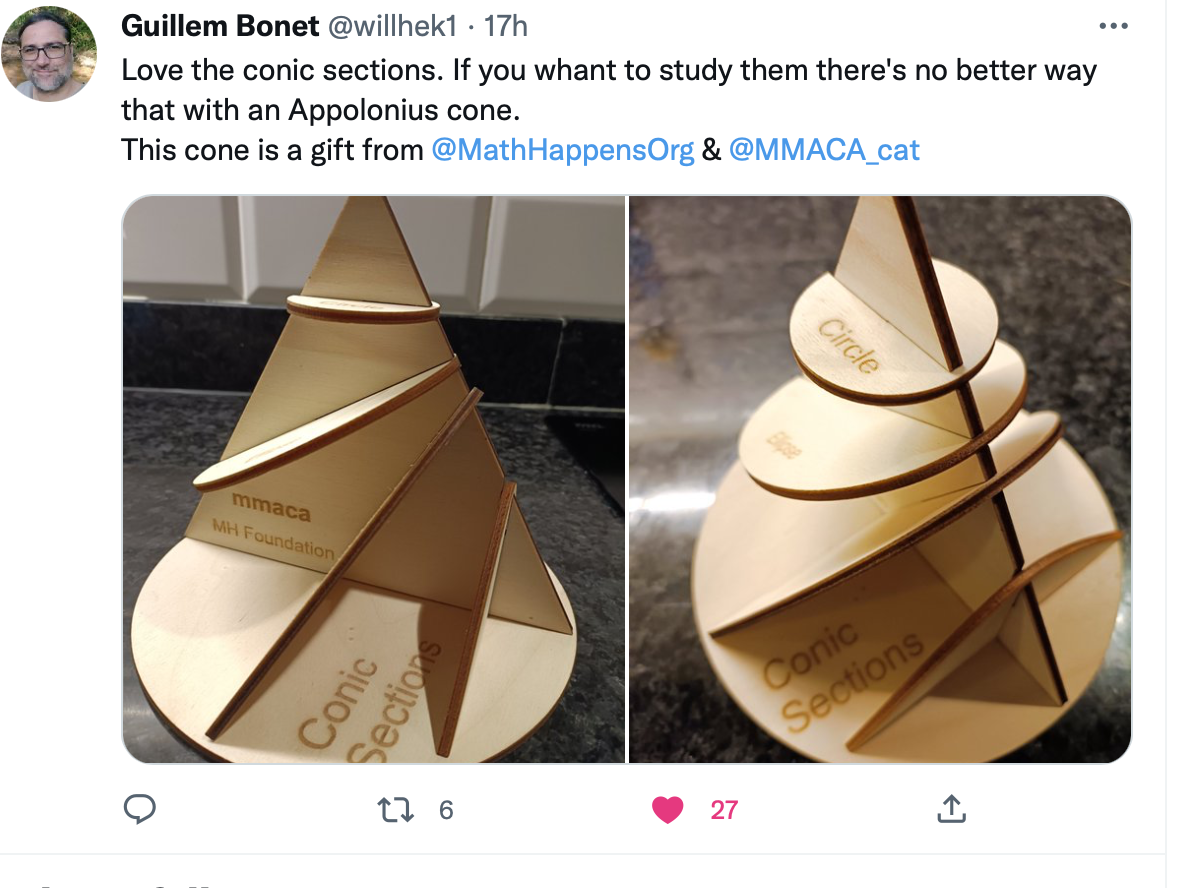Click the like count 27
Image resolution: width=1186 pixels, height=888 pixels.
[x=724, y=810]
